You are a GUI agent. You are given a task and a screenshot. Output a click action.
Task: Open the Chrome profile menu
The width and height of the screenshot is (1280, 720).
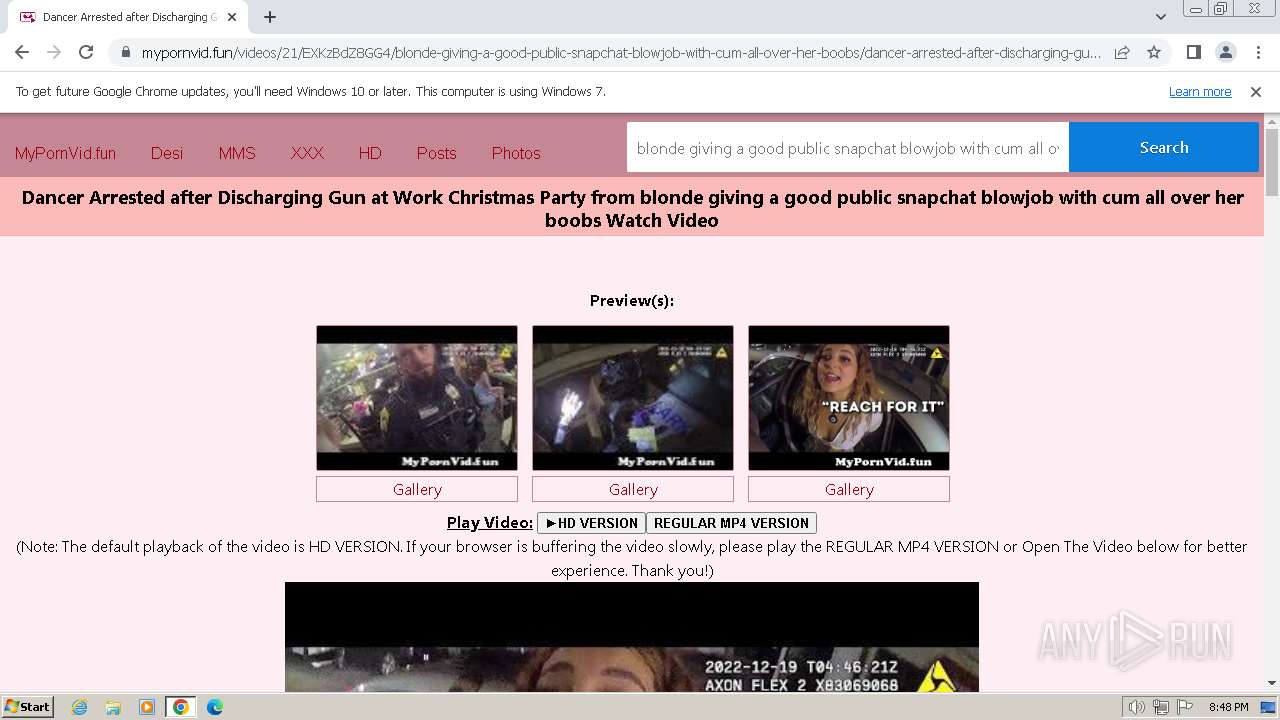1225,52
